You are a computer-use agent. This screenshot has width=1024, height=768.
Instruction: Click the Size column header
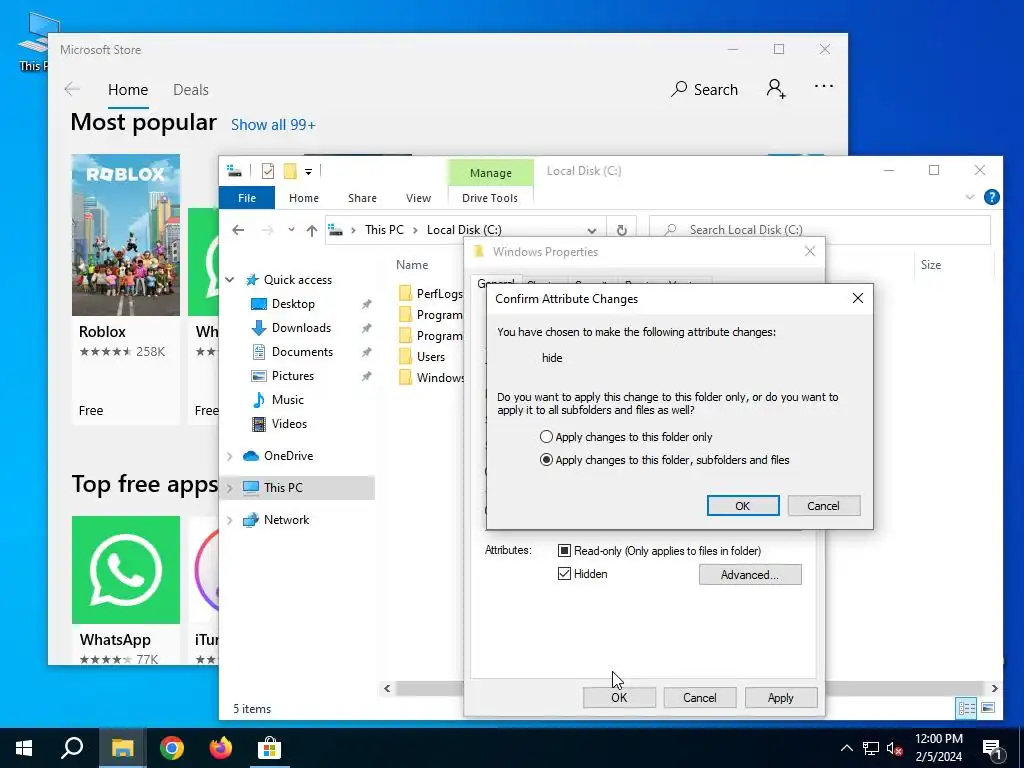click(931, 264)
